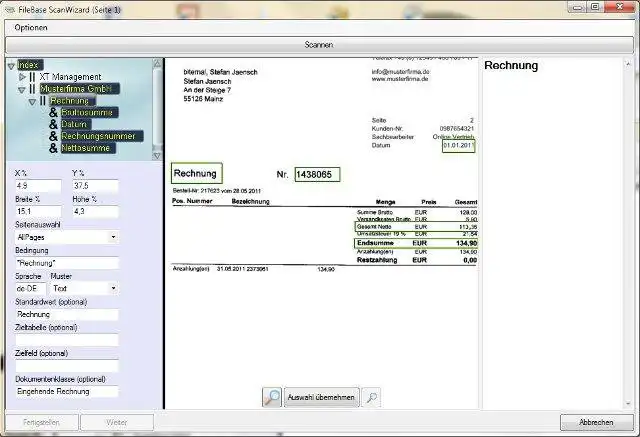Click the www.musterfirma.de text in document

pos(400,79)
